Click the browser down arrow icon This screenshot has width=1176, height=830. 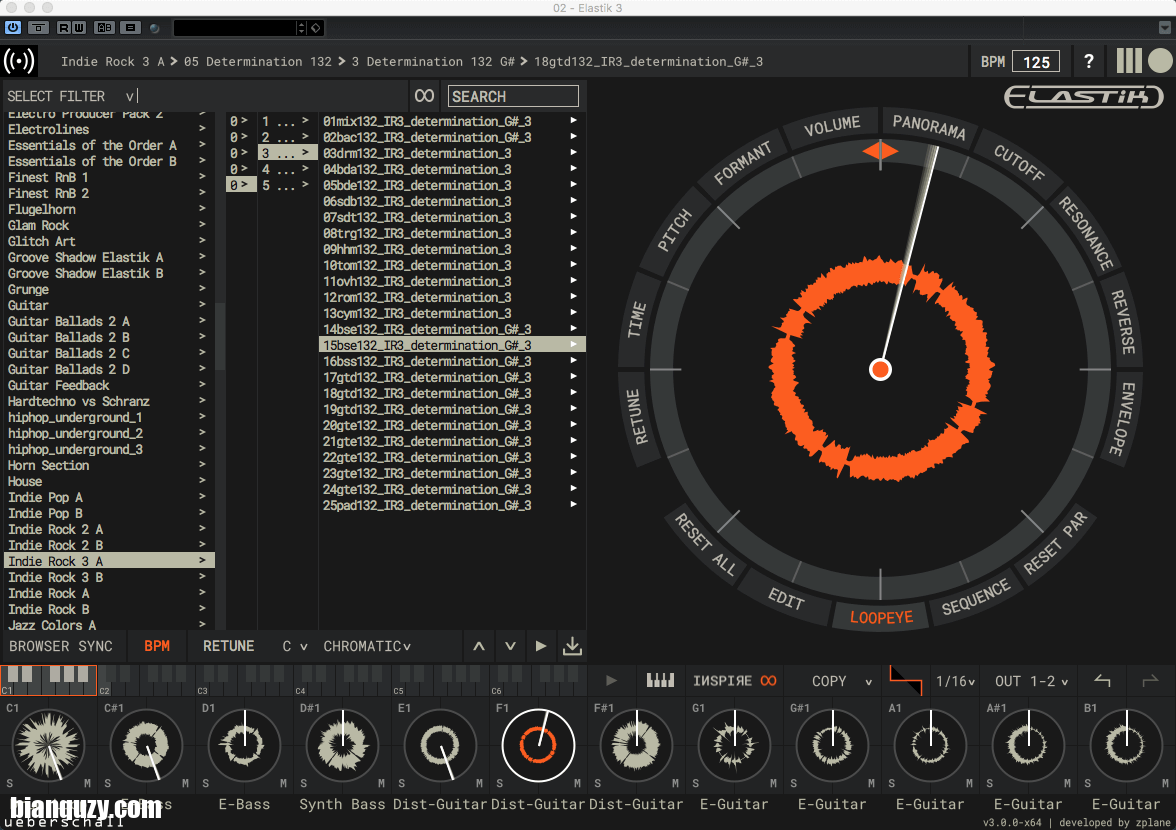click(510, 646)
